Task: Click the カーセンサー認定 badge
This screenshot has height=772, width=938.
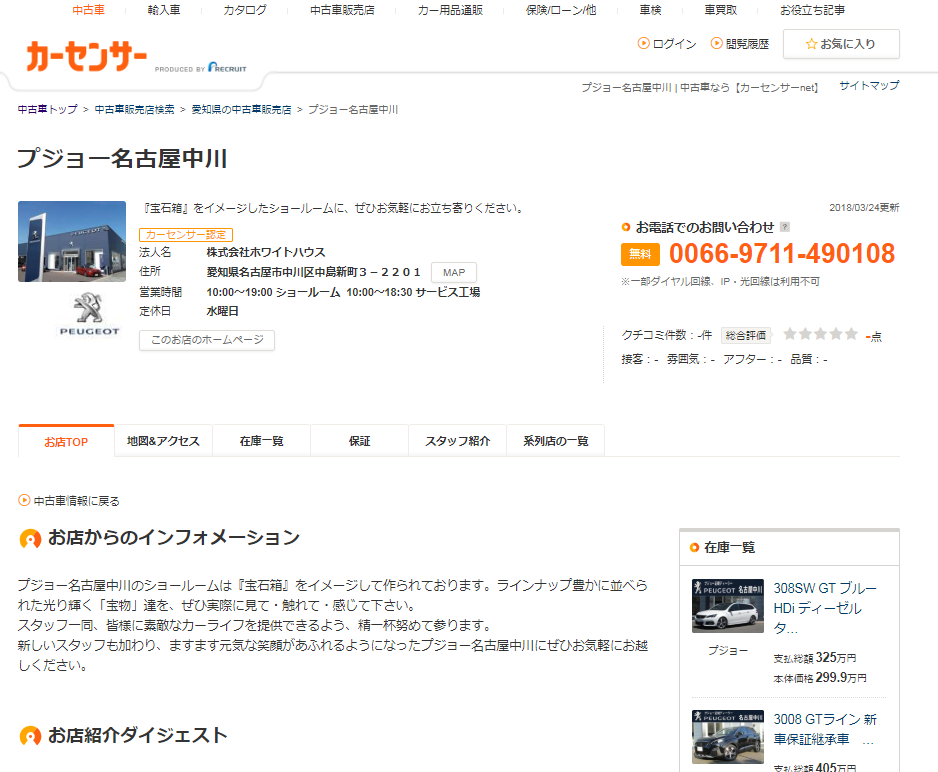Action: (186, 234)
